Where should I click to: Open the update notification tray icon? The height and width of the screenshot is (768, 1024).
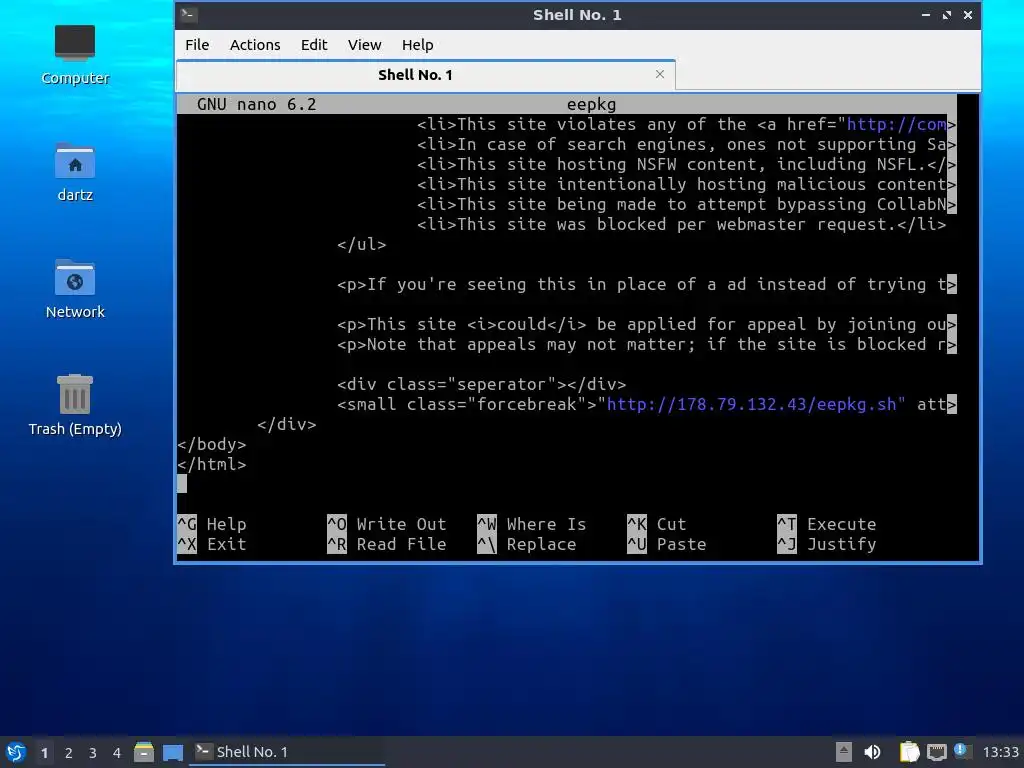pyautogui.click(x=961, y=750)
